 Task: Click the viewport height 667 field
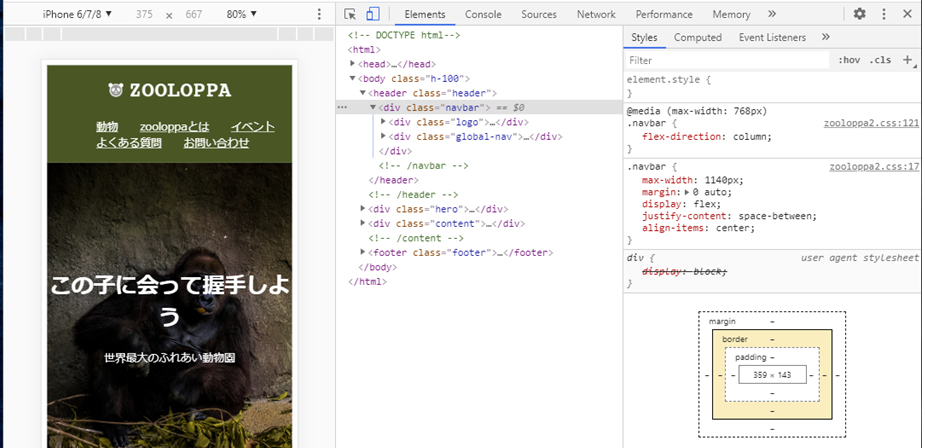[x=193, y=14]
